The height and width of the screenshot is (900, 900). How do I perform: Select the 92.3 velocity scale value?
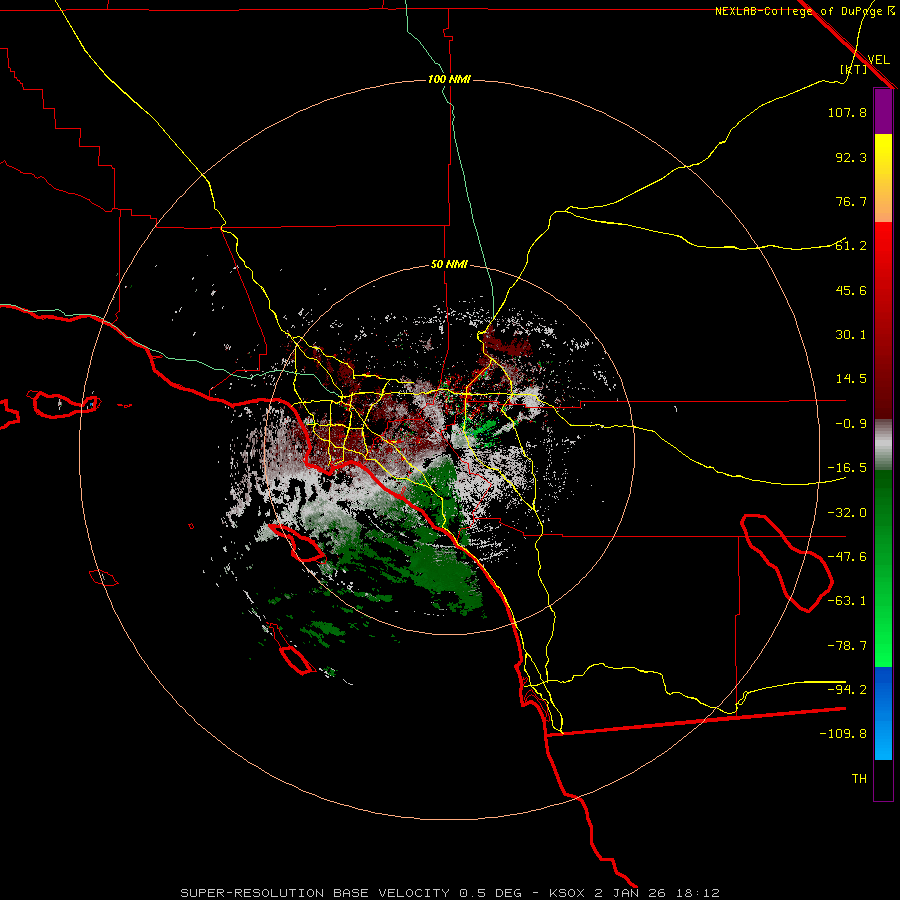pyautogui.click(x=851, y=157)
